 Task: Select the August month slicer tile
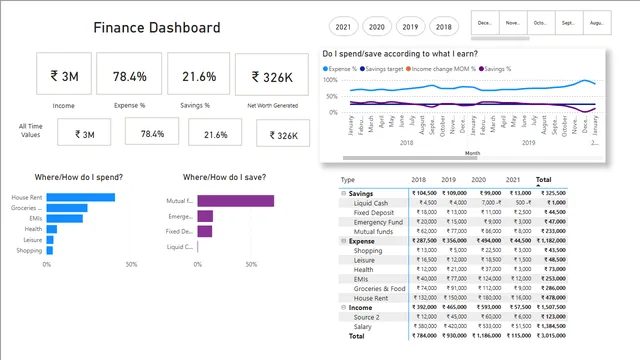pyautogui.click(x=597, y=23)
